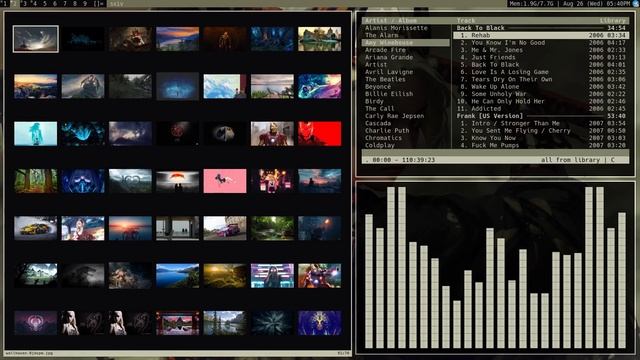Viewport: 640px width, 360px height.
Task: Select the purple-magenta symbol thumbnail in bottom row
Action: click(x=36, y=323)
